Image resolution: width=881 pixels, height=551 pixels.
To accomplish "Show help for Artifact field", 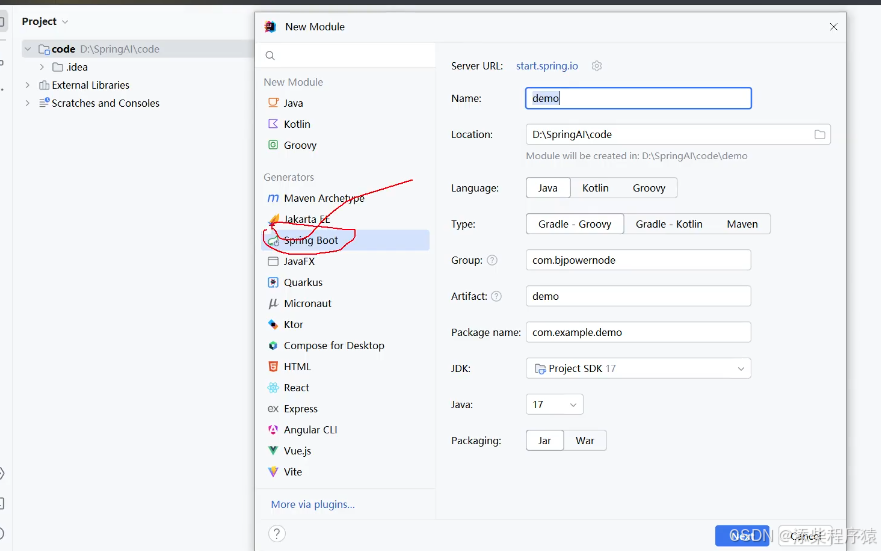I will (x=496, y=296).
